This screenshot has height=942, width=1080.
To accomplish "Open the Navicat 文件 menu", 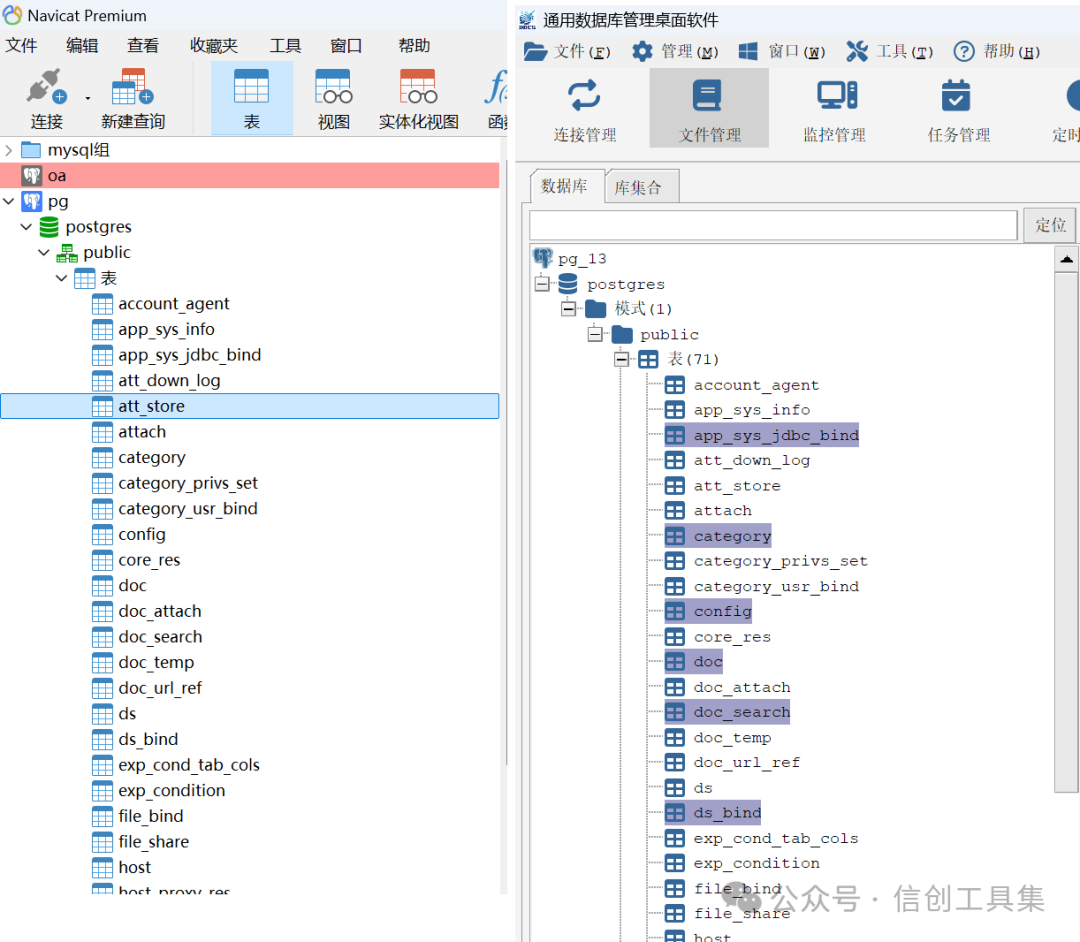I will 21,45.
